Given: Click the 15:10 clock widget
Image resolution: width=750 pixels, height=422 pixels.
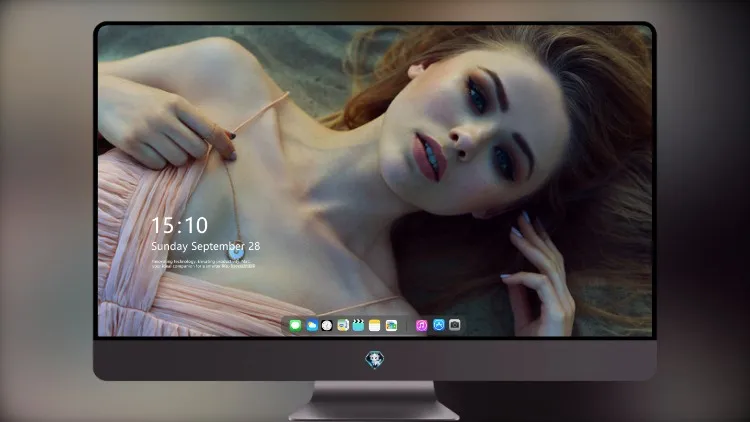Looking at the screenshot, I should tap(179, 225).
